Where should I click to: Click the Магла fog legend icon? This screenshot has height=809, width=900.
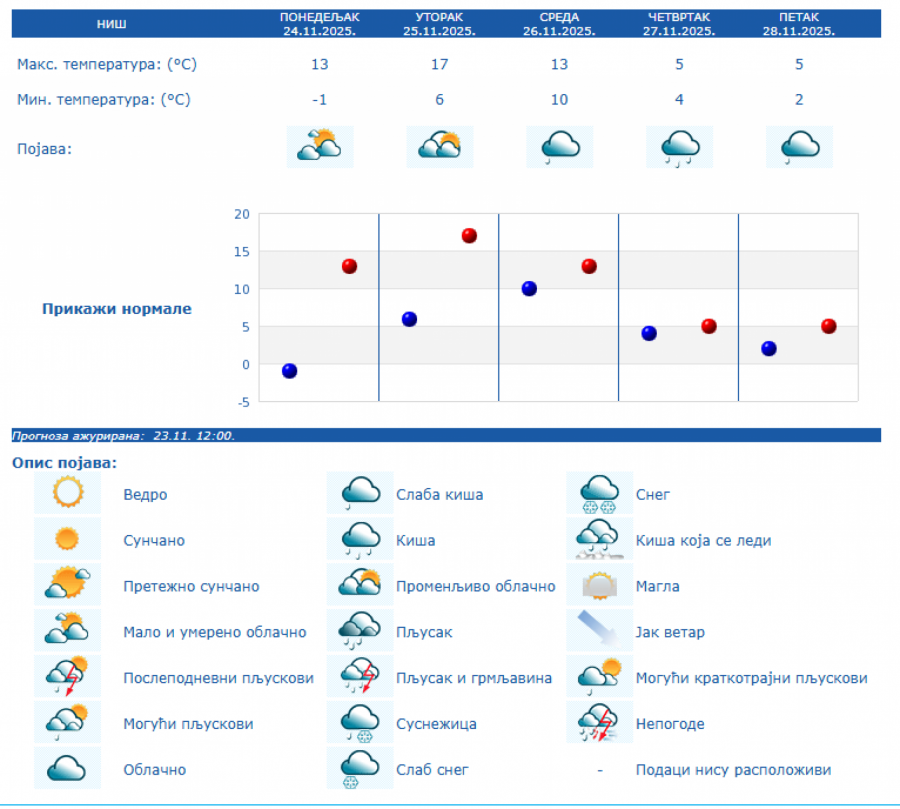599,586
